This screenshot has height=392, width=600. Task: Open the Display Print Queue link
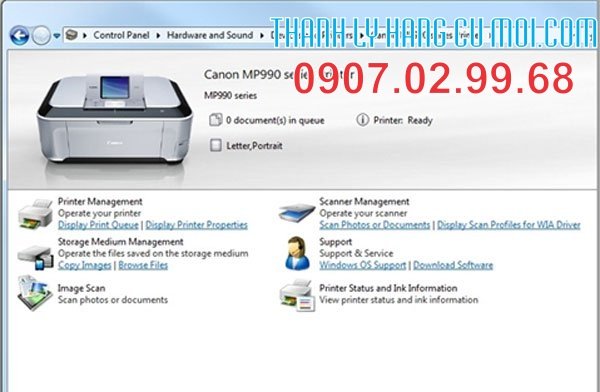pyautogui.click(x=98, y=225)
